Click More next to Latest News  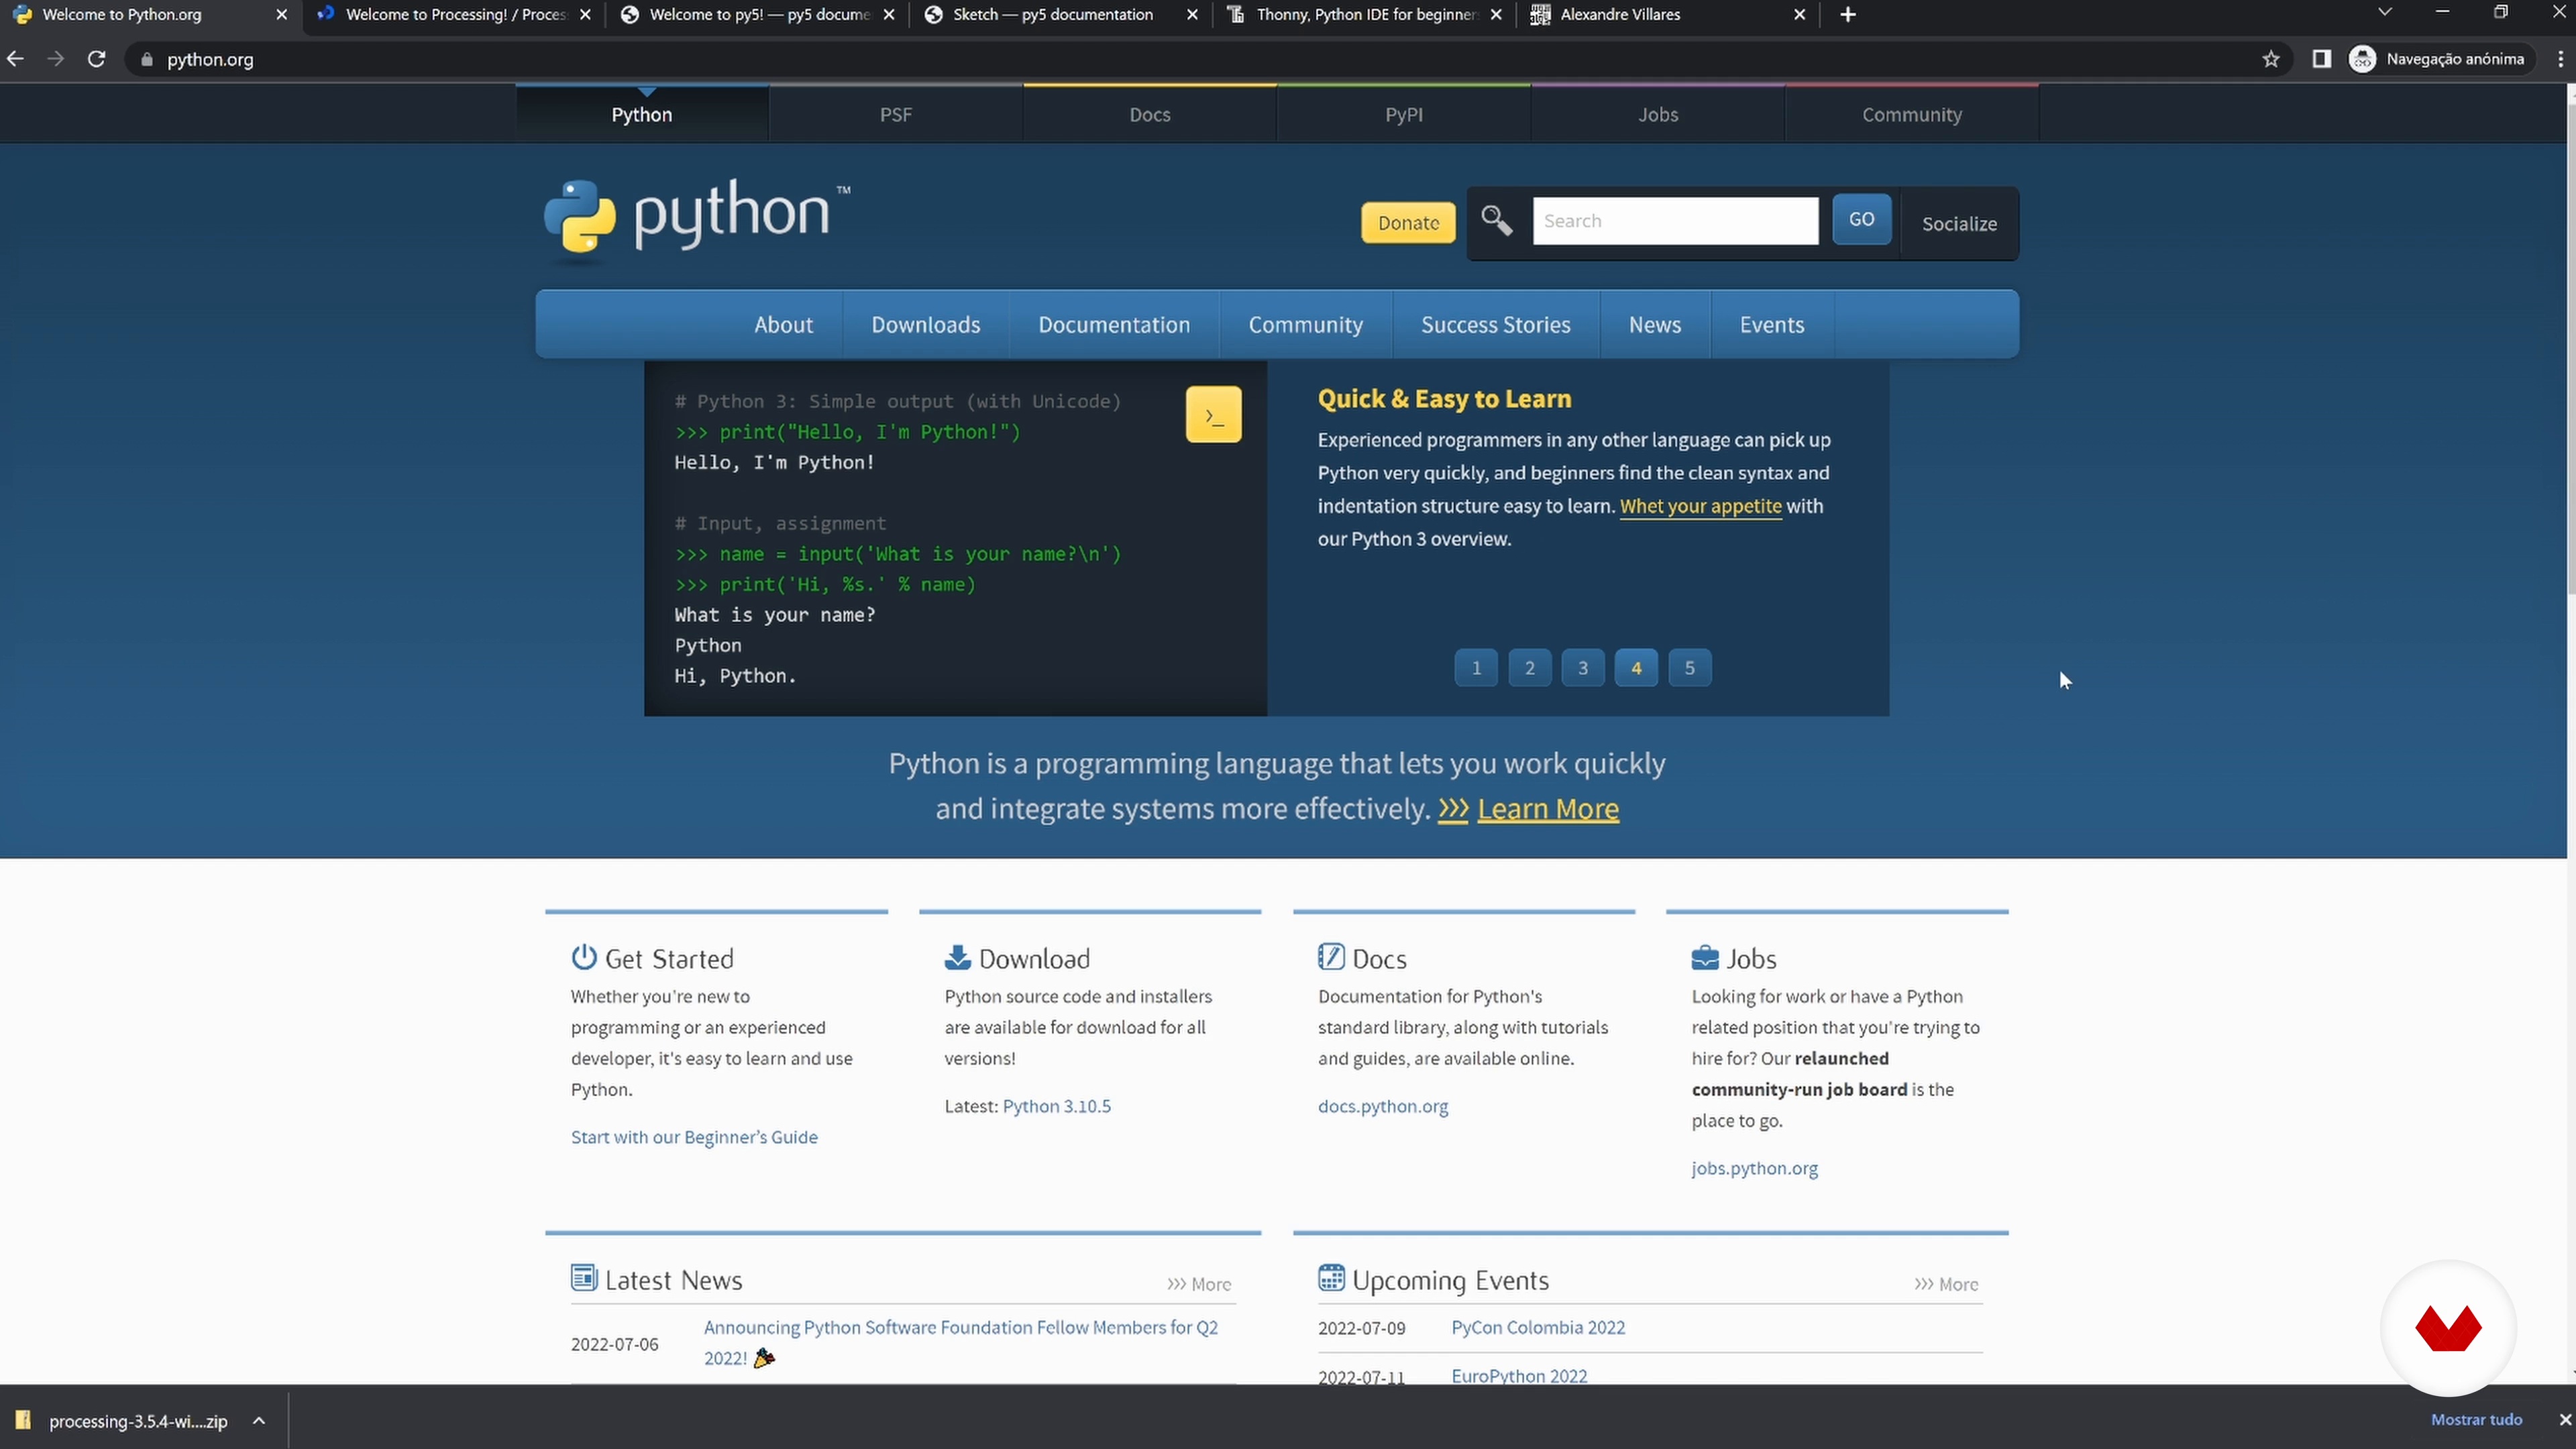click(x=1198, y=1283)
